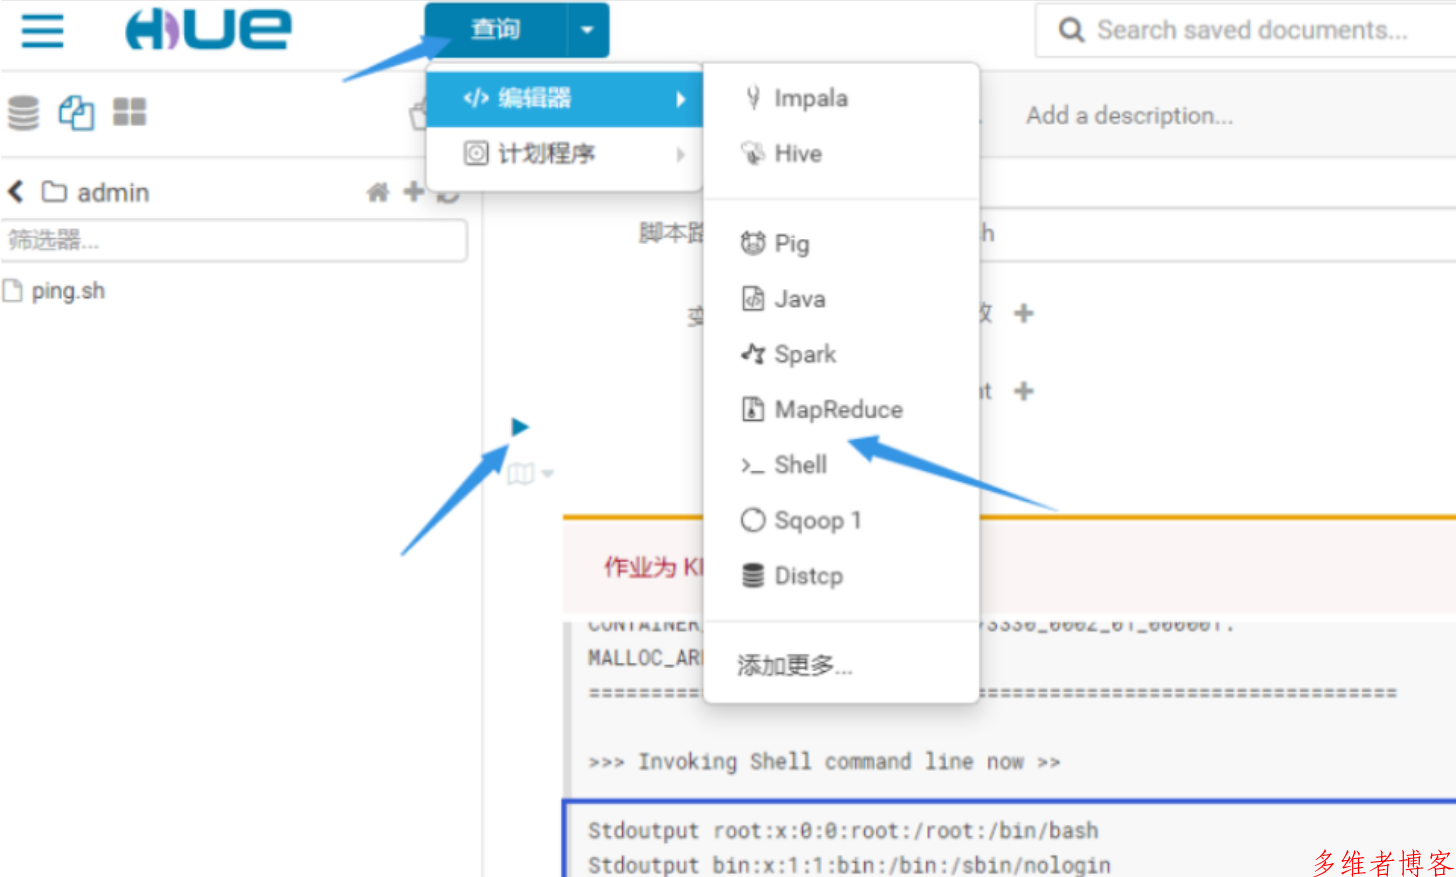Go to home folder icon

(x=378, y=191)
